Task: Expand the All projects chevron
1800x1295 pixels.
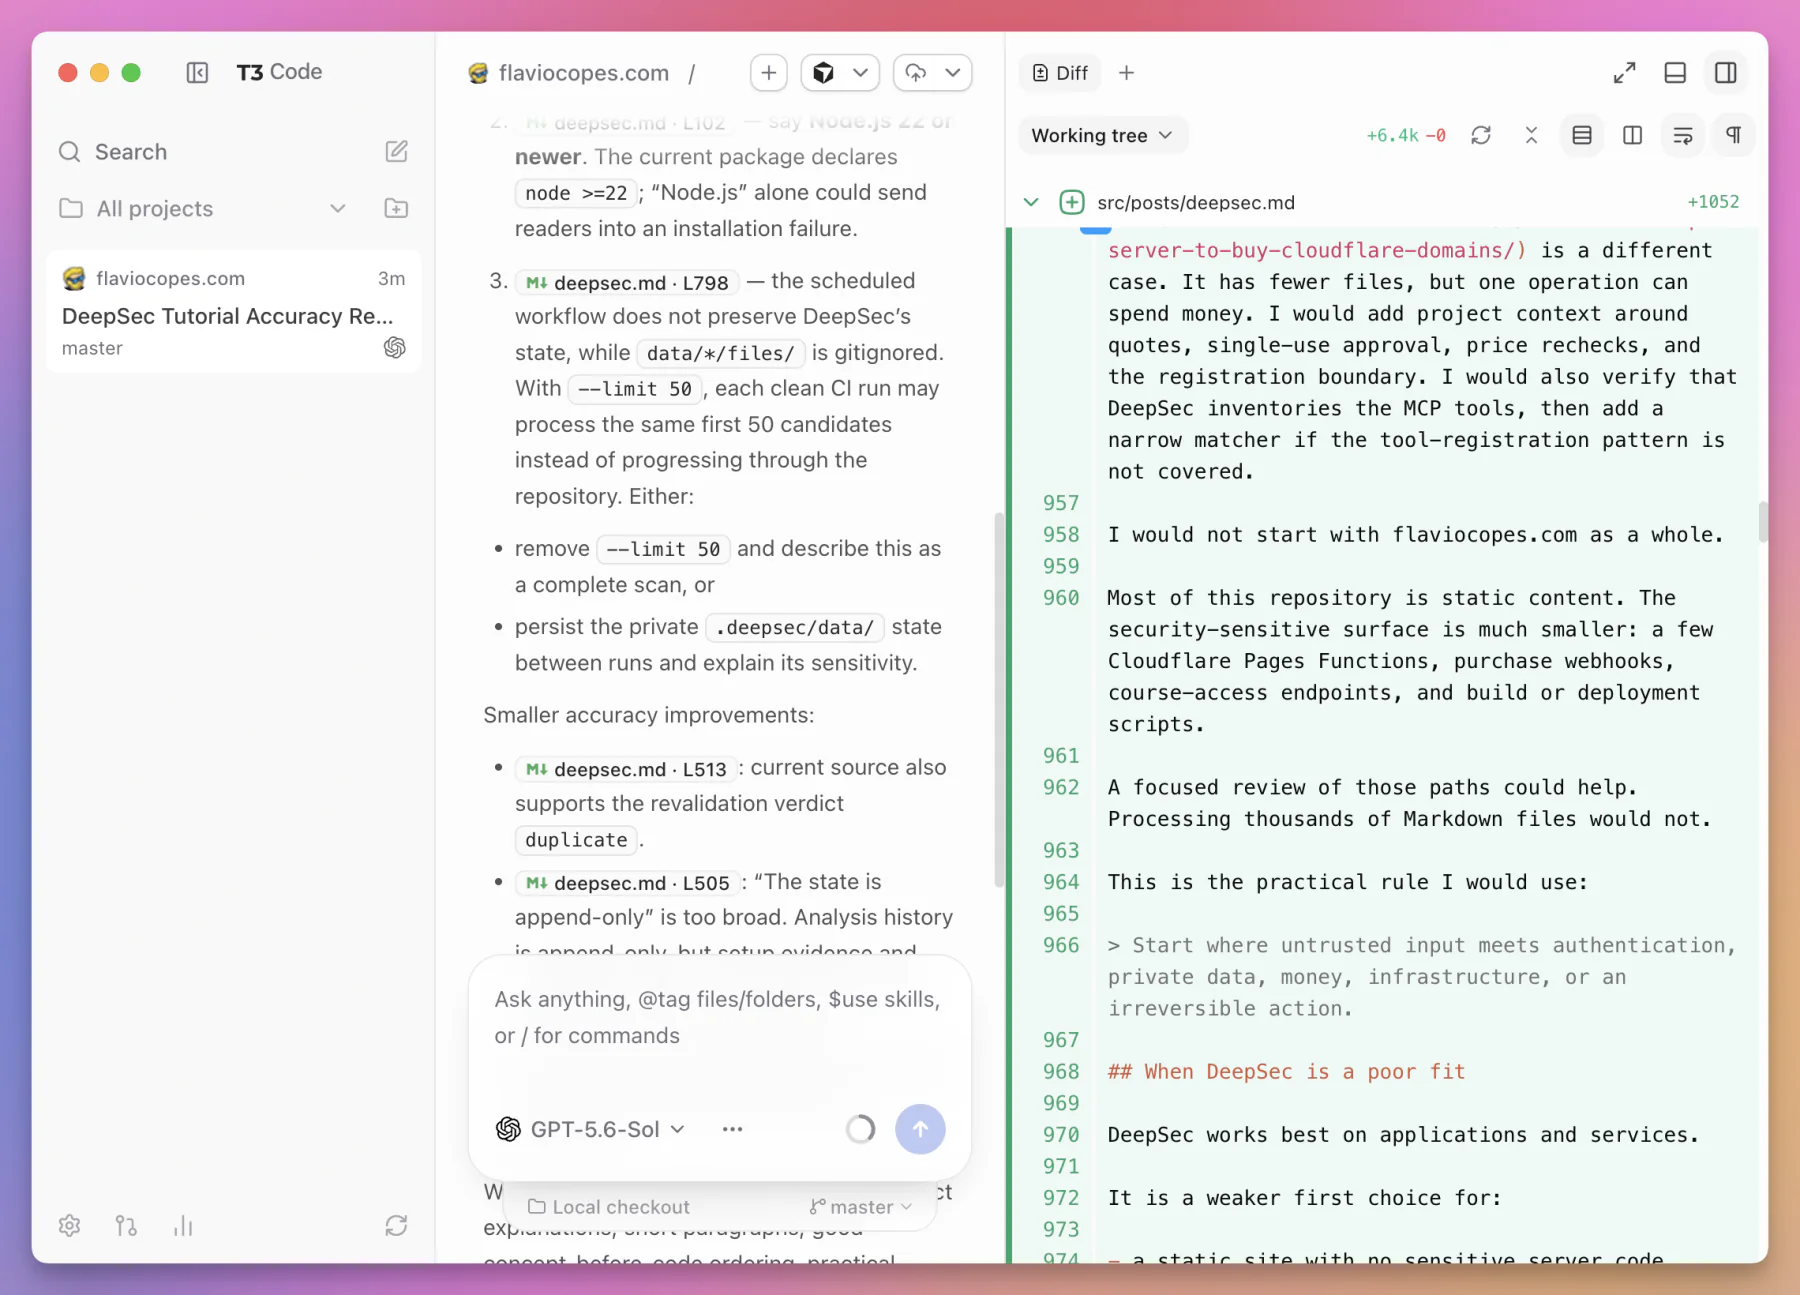Action: 338,208
